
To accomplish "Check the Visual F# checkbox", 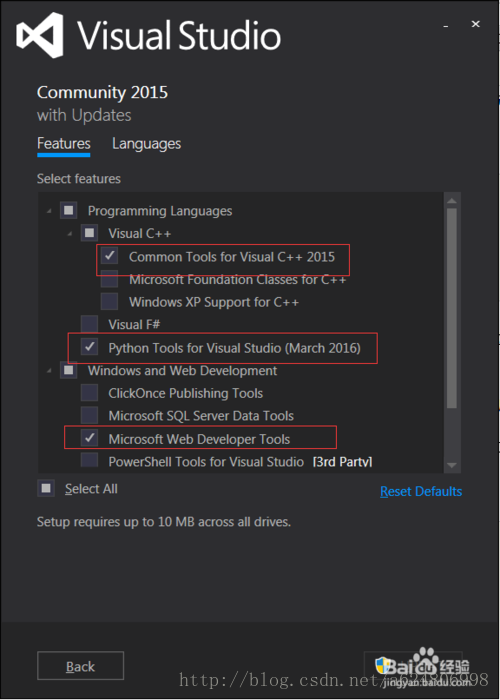I will click(x=89, y=325).
